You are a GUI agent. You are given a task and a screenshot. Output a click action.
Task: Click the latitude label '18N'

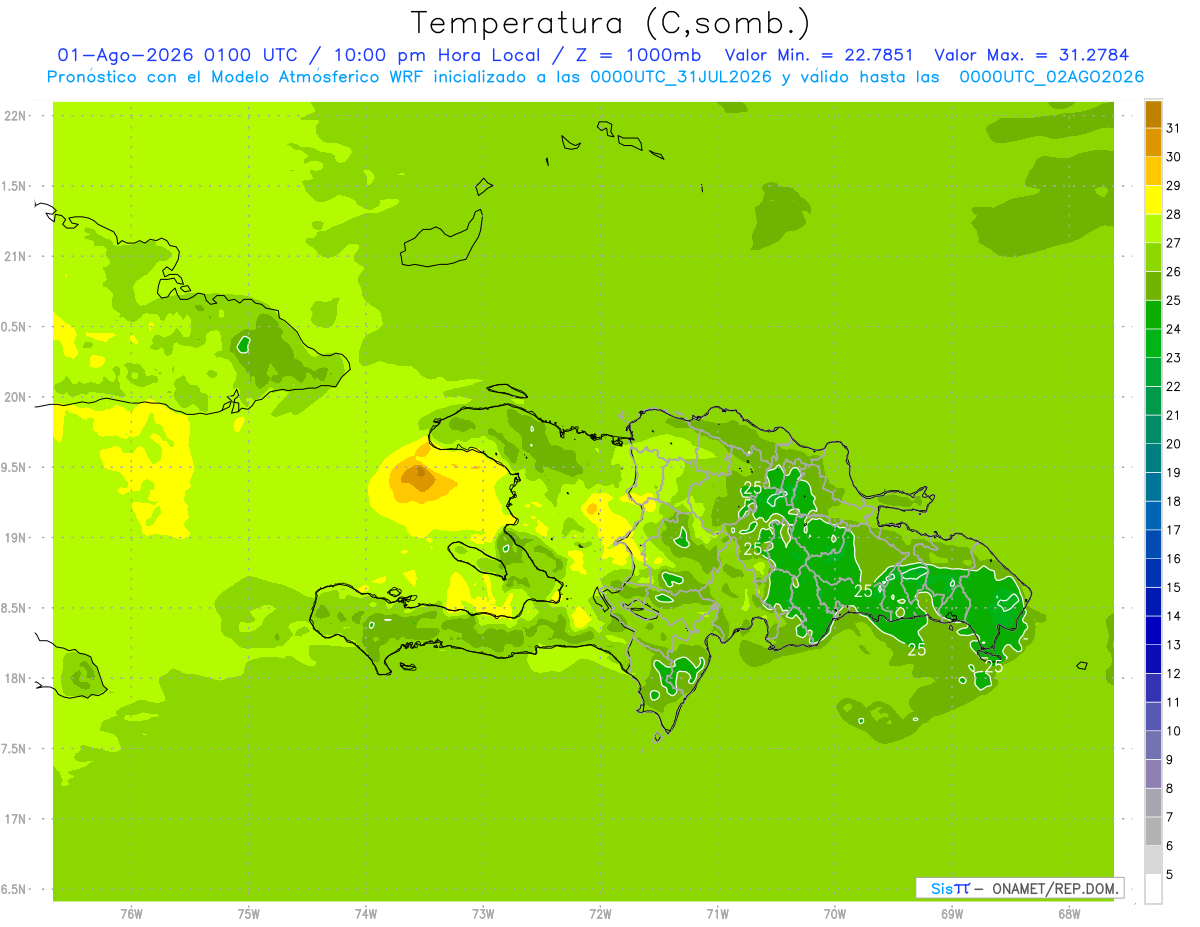(15, 678)
